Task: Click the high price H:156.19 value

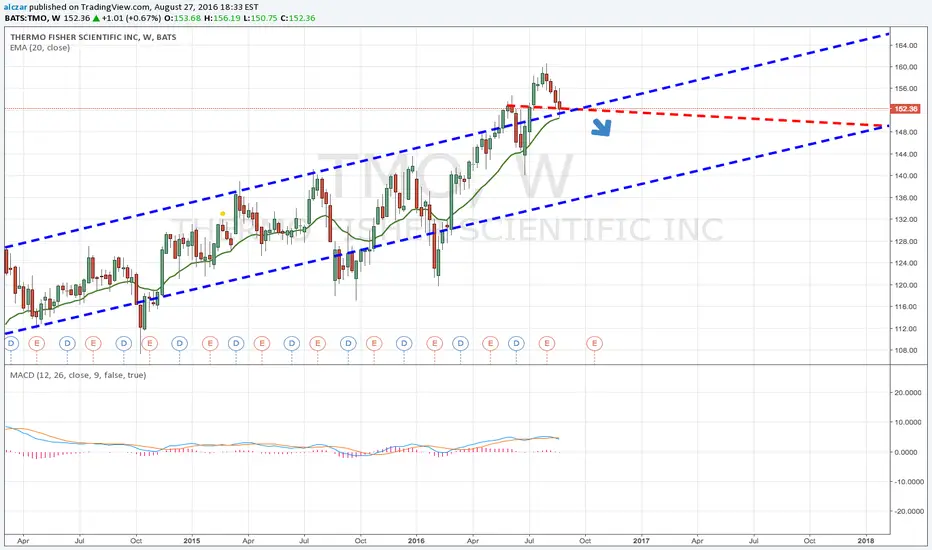Action: tap(222, 18)
